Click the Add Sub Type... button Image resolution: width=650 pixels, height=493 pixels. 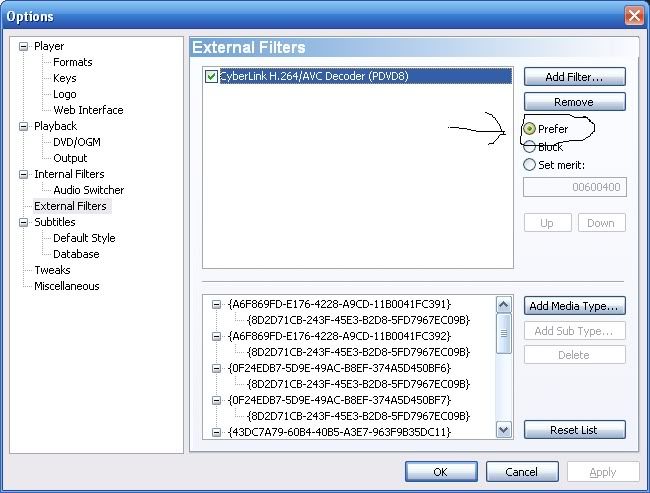575,331
